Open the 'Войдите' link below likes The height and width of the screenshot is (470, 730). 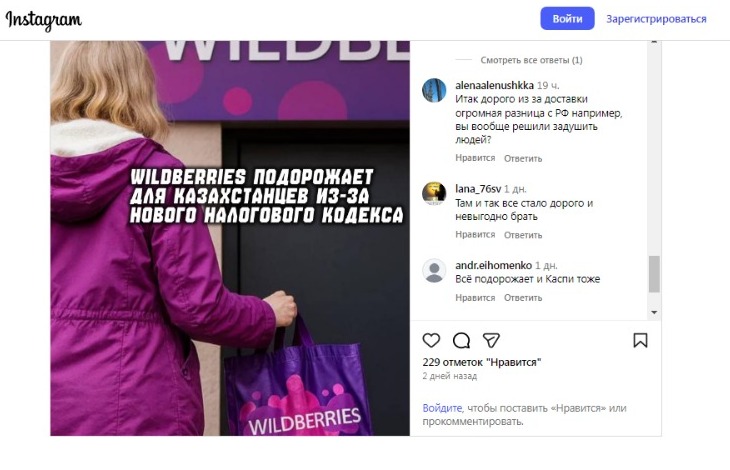coord(442,408)
